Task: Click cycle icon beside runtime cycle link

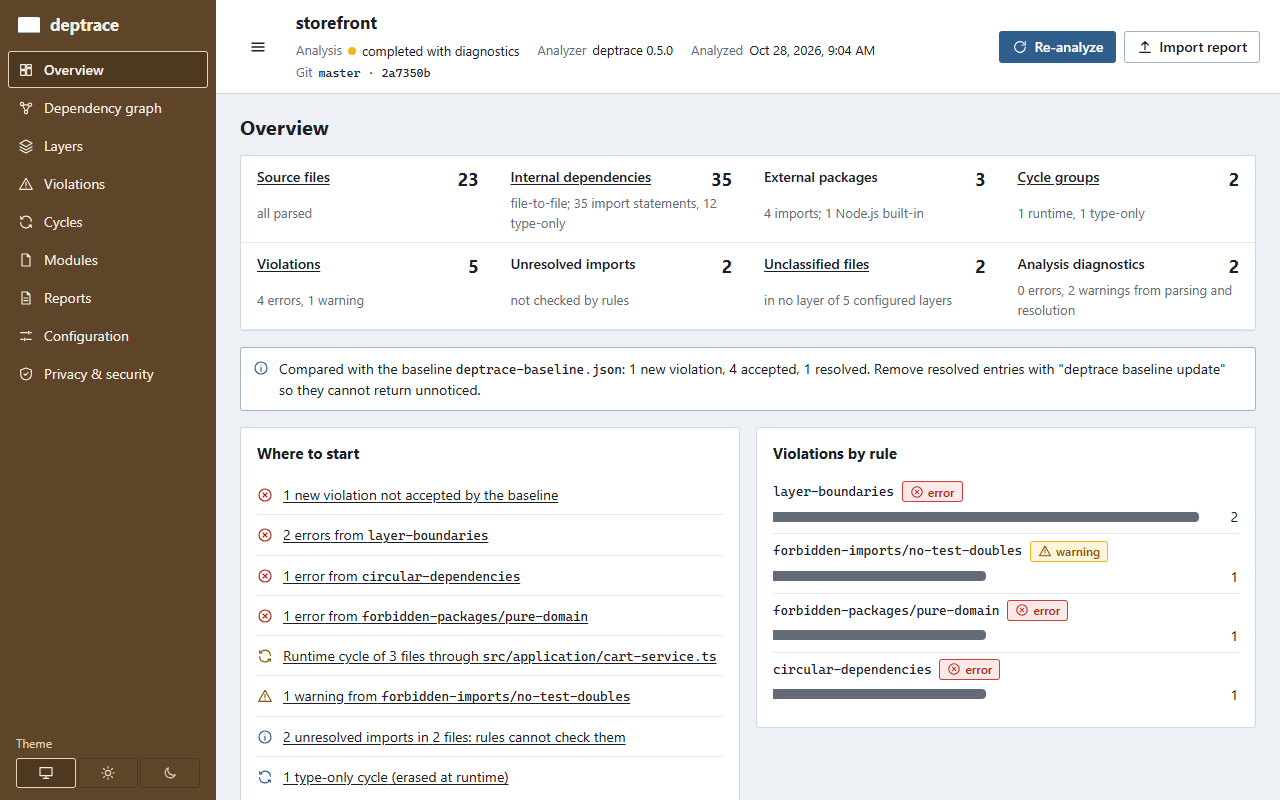Action: 265,656
